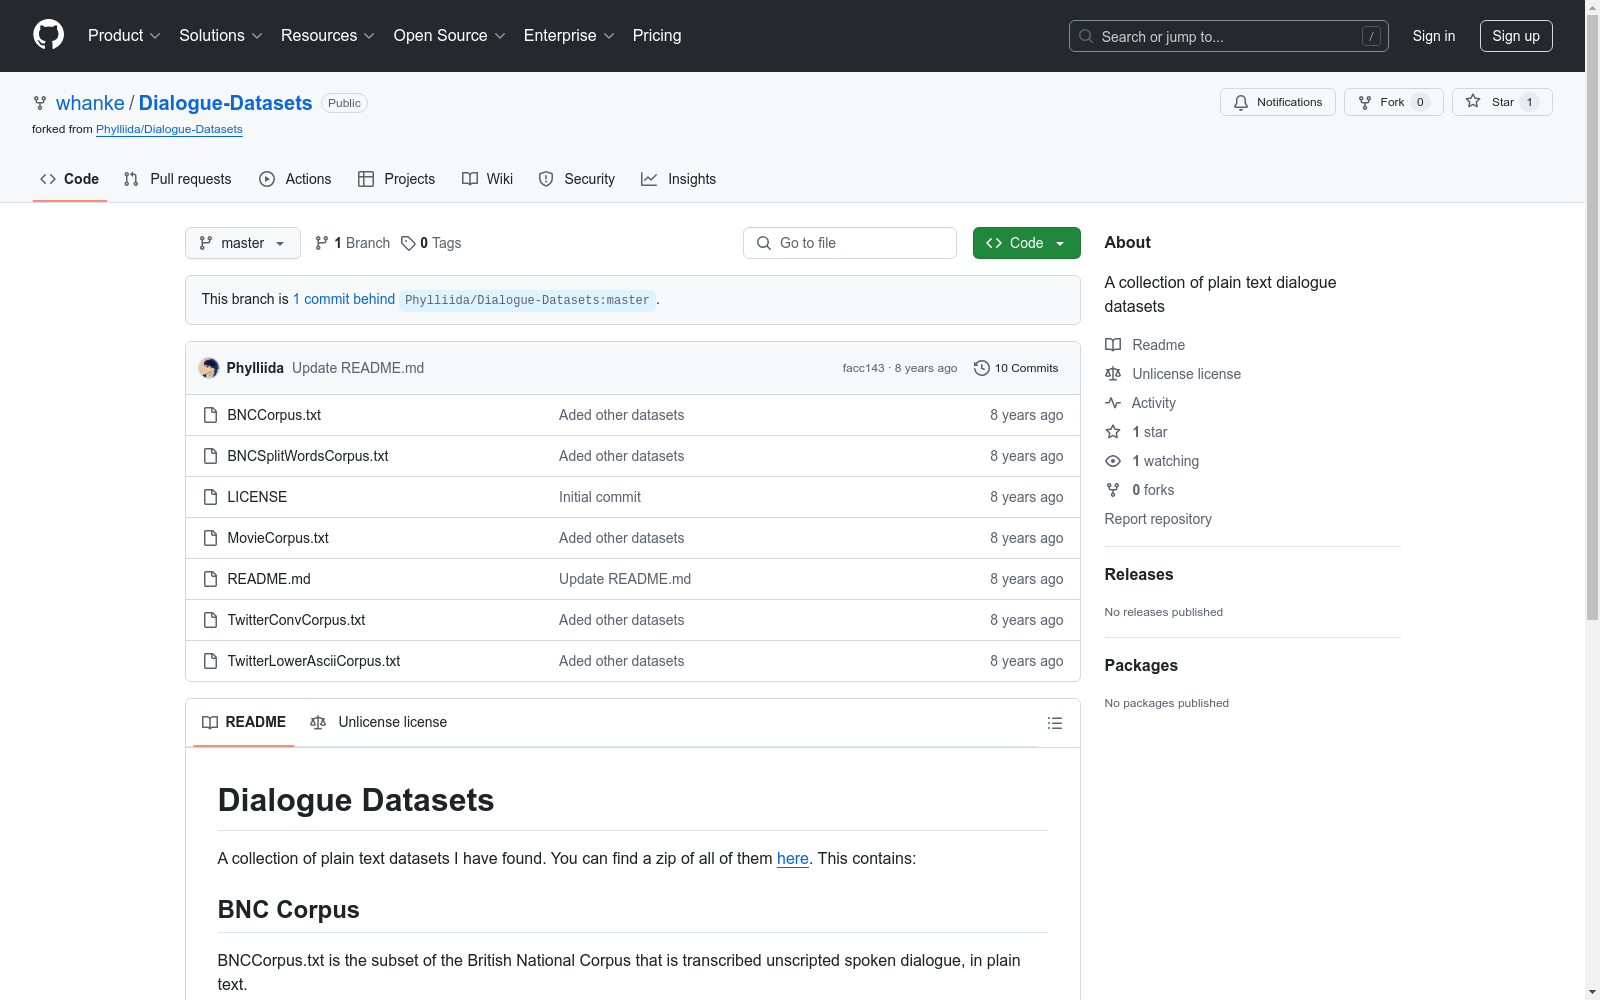
Task: Open the README.md file
Action: click(x=269, y=579)
